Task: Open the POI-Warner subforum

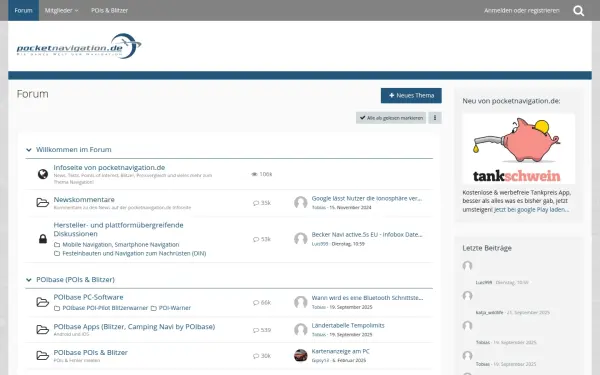Action: [x=174, y=308]
